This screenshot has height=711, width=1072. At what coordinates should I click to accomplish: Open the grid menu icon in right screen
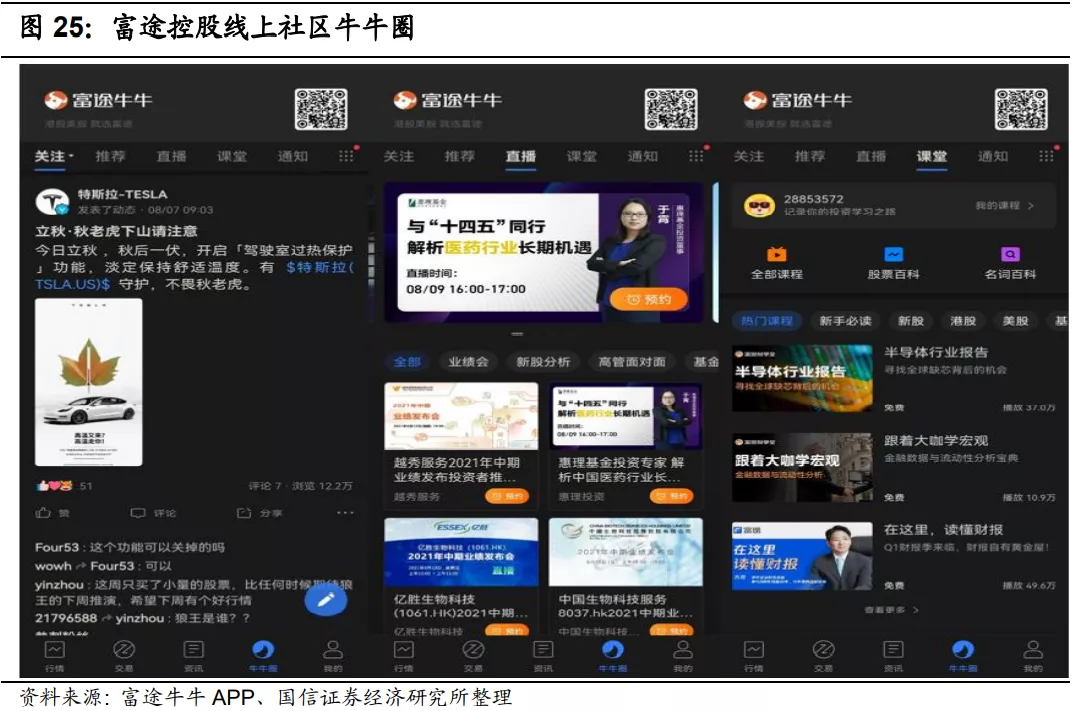point(1046,156)
